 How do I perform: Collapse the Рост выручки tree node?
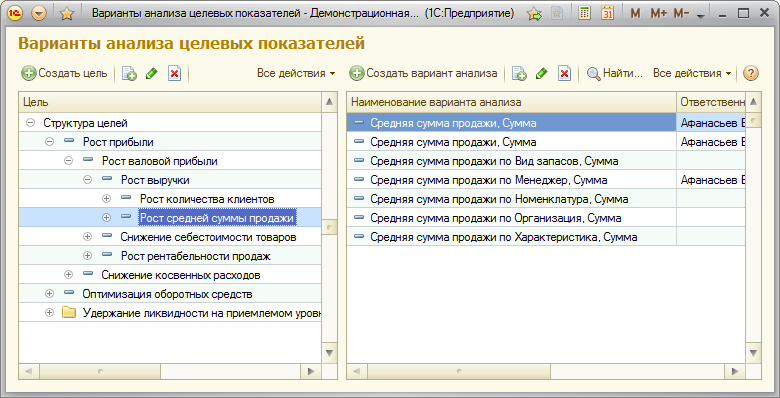coord(88,180)
